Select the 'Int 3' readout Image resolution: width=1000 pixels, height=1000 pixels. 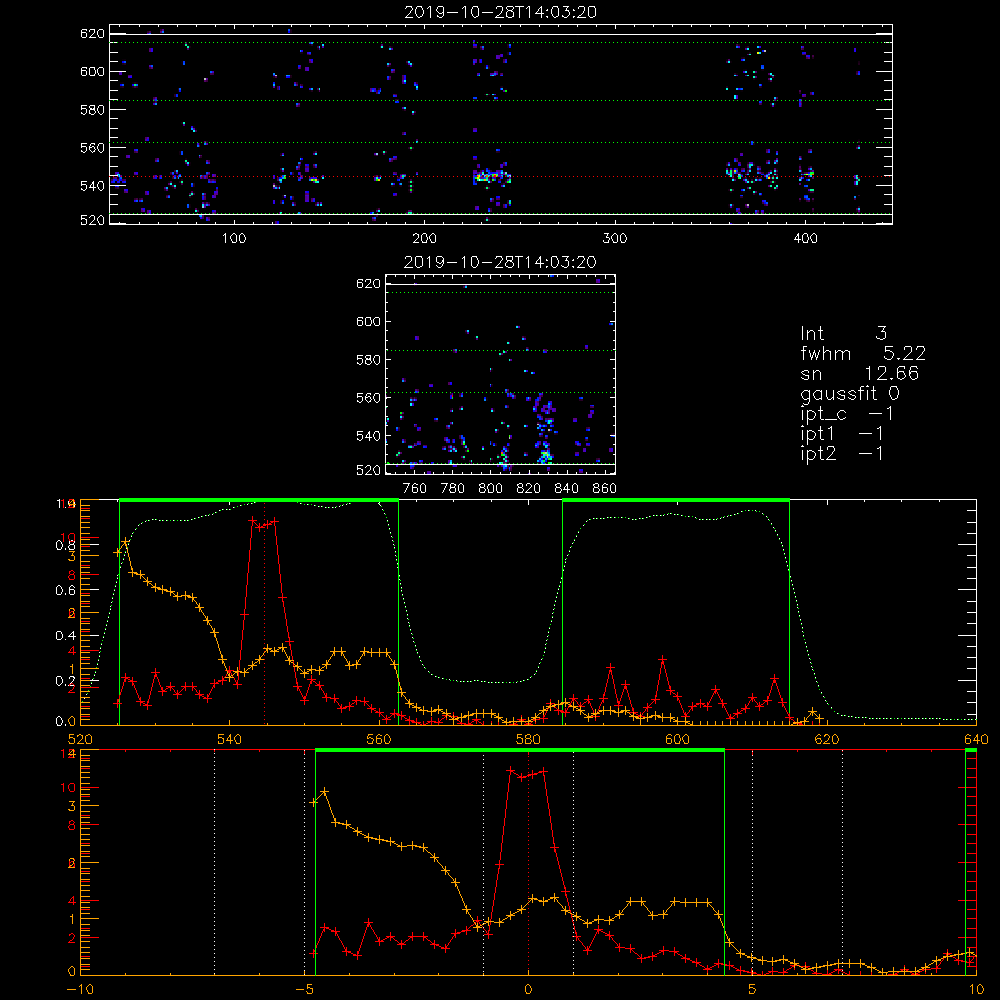click(x=844, y=333)
